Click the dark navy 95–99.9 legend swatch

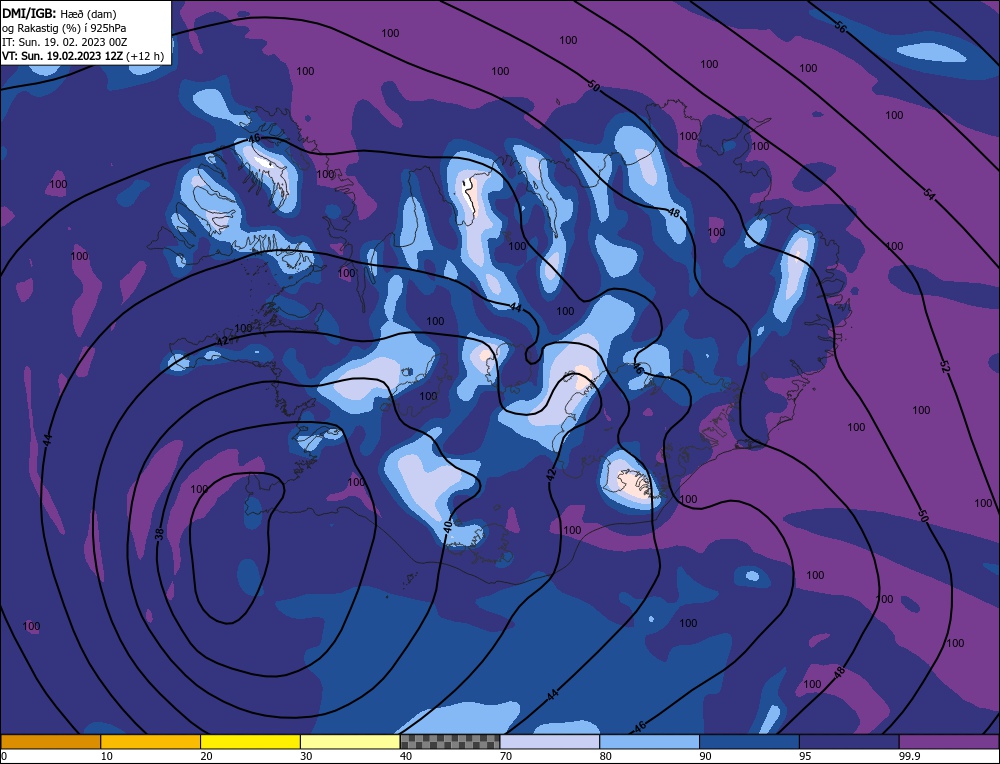849,741
